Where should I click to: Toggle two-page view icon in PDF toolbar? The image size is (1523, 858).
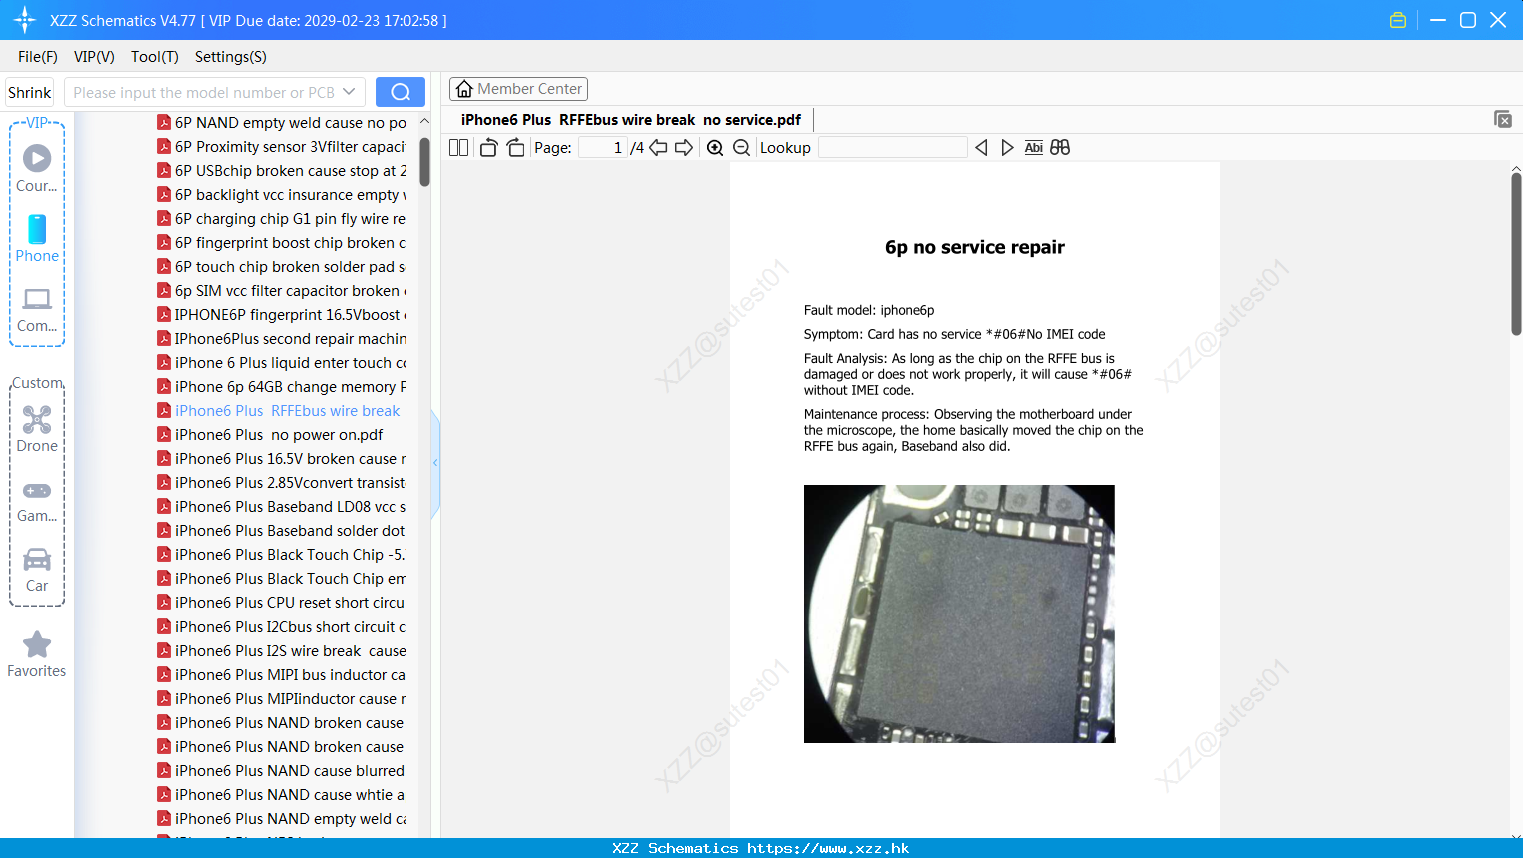[458, 147]
